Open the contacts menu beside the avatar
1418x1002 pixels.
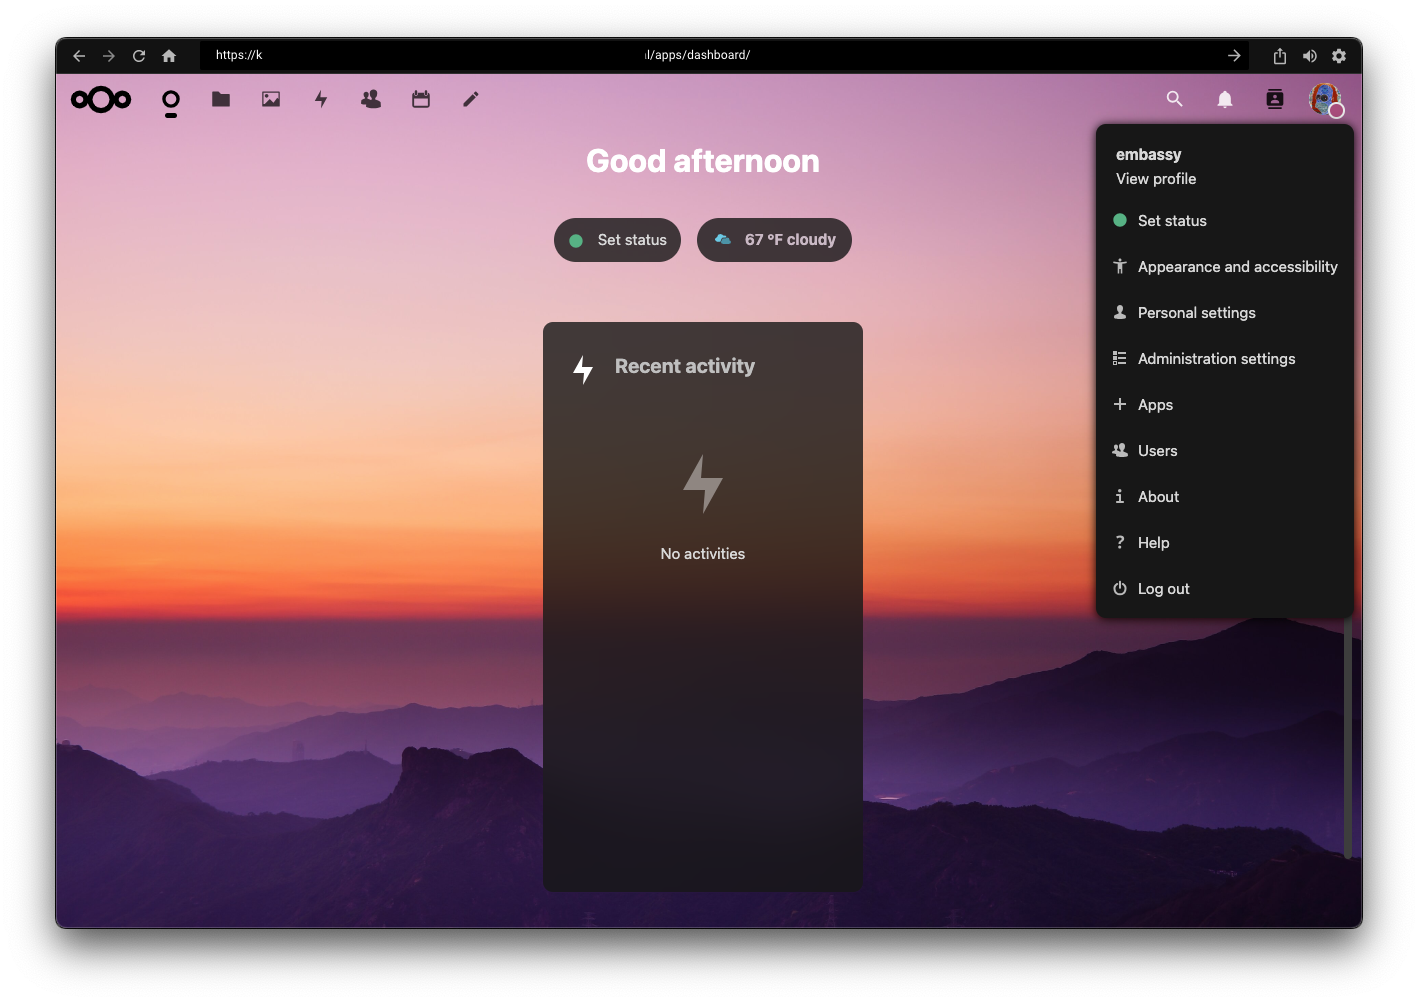tap(1274, 99)
